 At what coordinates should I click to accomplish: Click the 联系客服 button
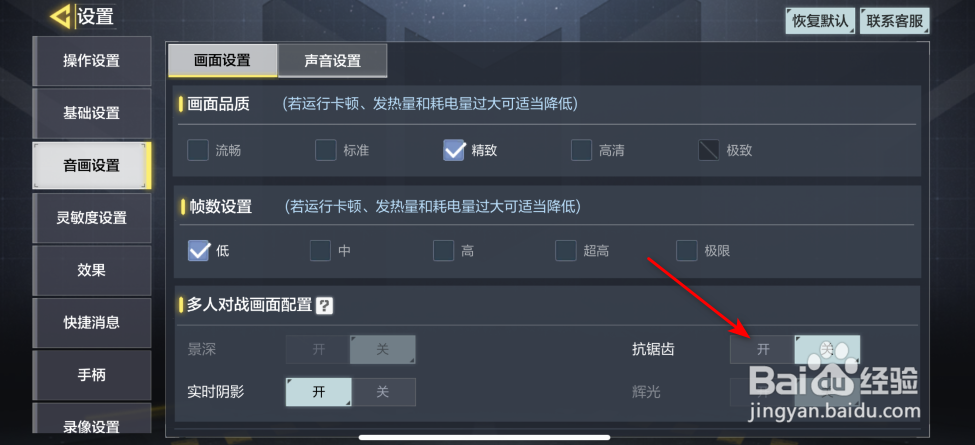pos(894,21)
